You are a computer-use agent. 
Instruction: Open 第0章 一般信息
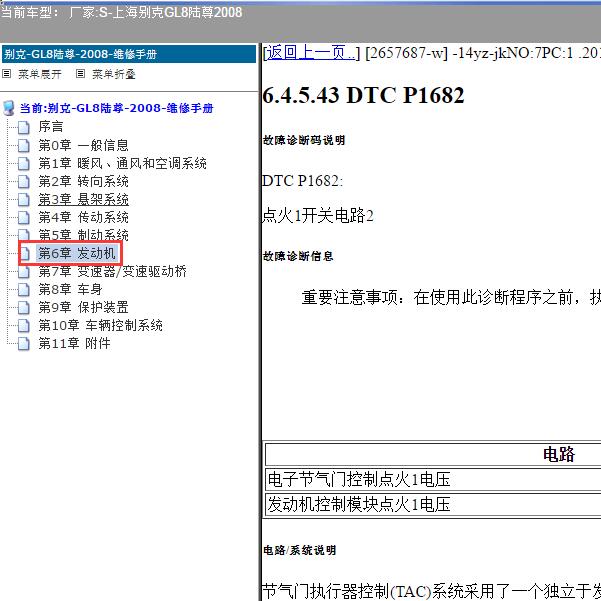pos(83,145)
